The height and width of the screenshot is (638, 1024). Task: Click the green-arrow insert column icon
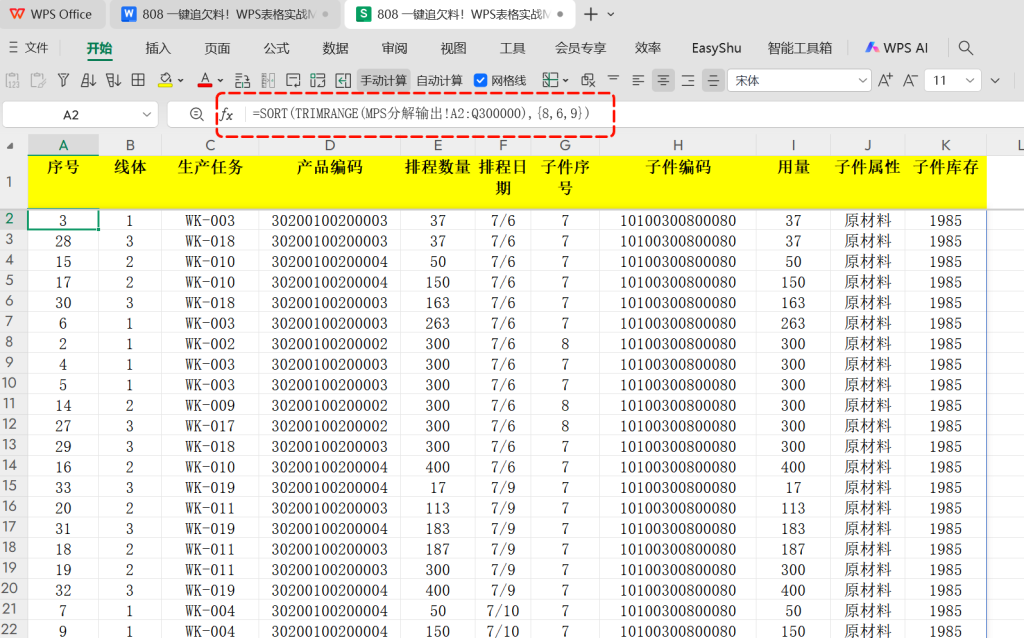pos(343,80)
